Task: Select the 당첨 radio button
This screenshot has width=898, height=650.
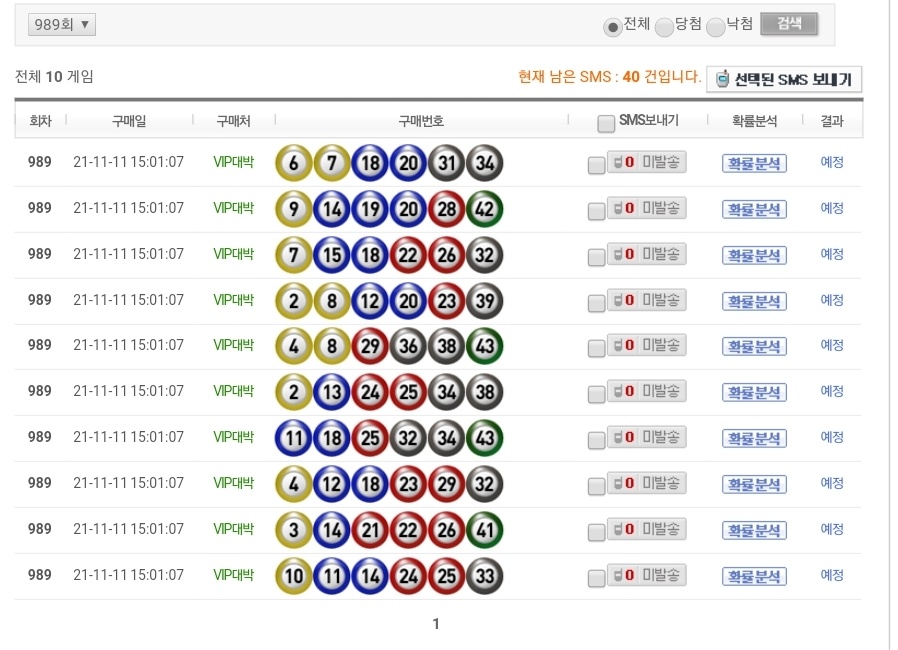Action: click(x=664, y=27)
